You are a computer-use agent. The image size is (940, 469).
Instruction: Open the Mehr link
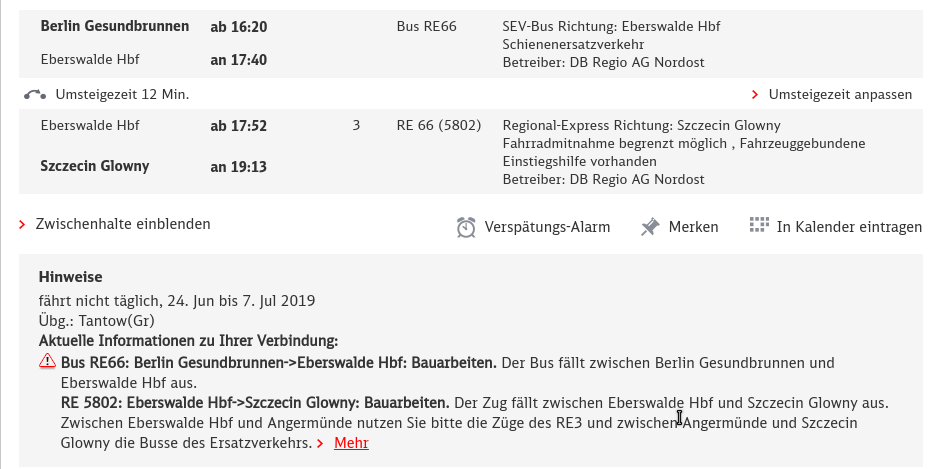coord(351,443)
